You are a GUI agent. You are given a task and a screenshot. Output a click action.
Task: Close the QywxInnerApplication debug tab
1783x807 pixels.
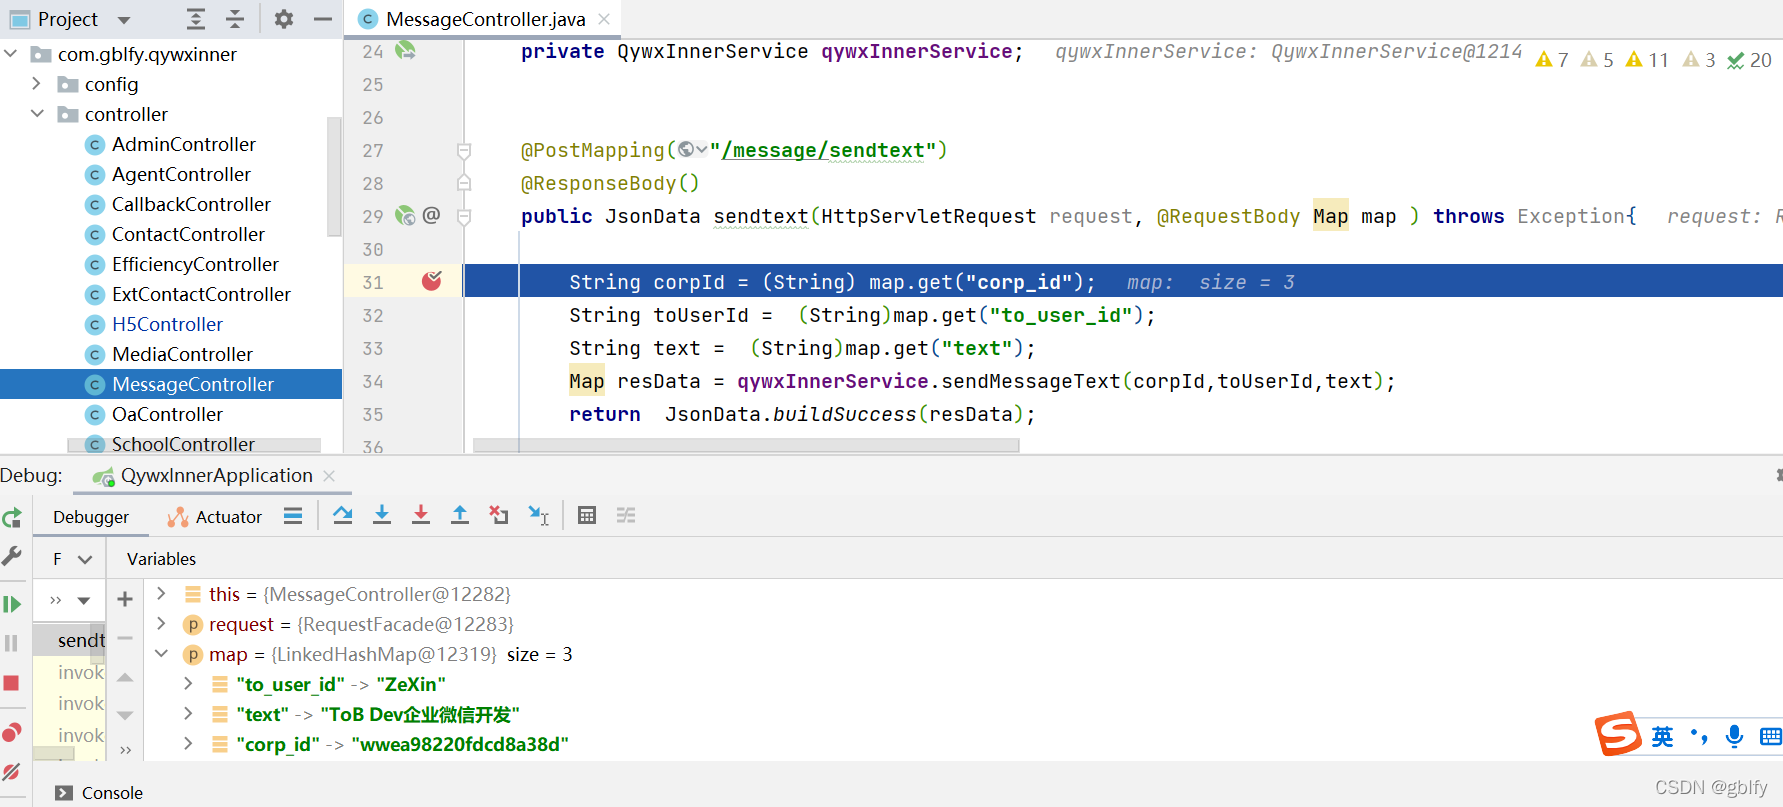tap(329, 476)
